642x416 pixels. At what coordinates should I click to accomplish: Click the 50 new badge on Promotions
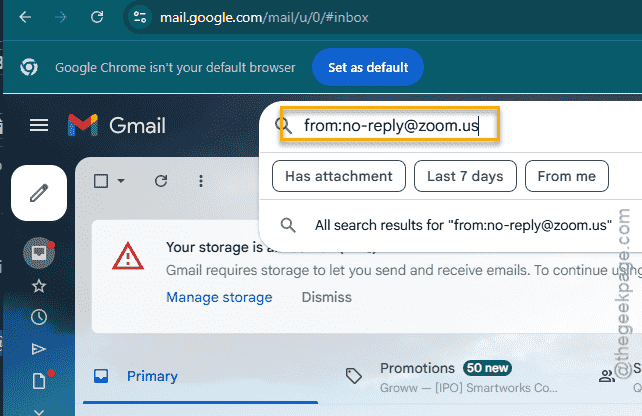[487, 368]
